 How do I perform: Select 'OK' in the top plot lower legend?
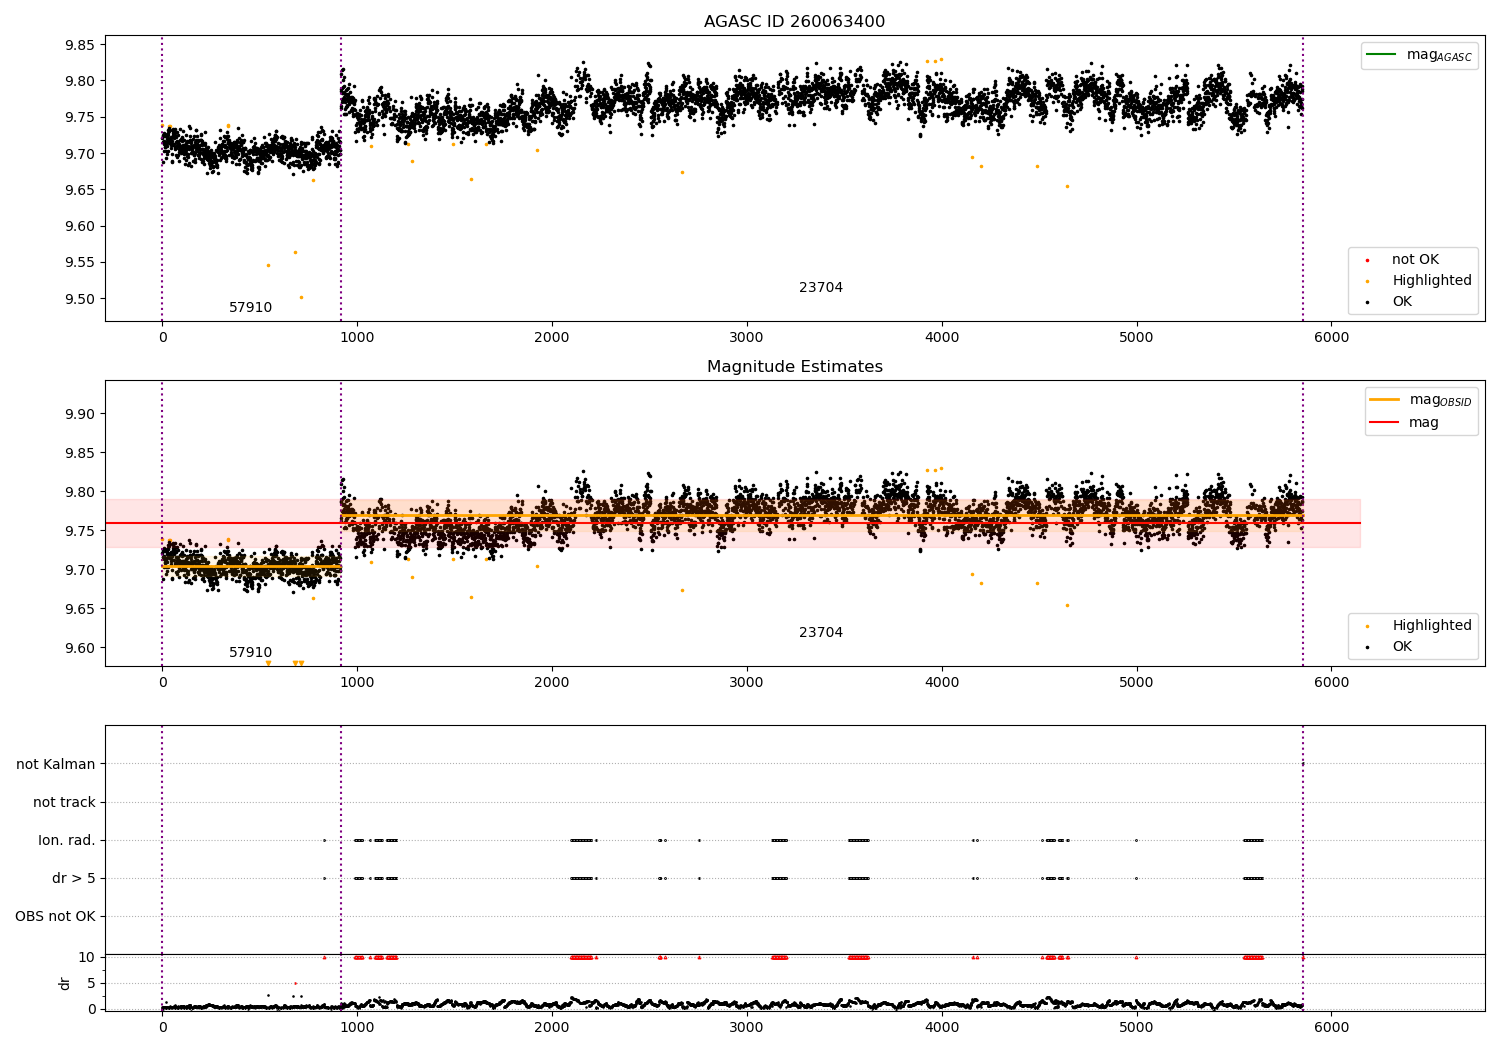[x=1402, y=302]
